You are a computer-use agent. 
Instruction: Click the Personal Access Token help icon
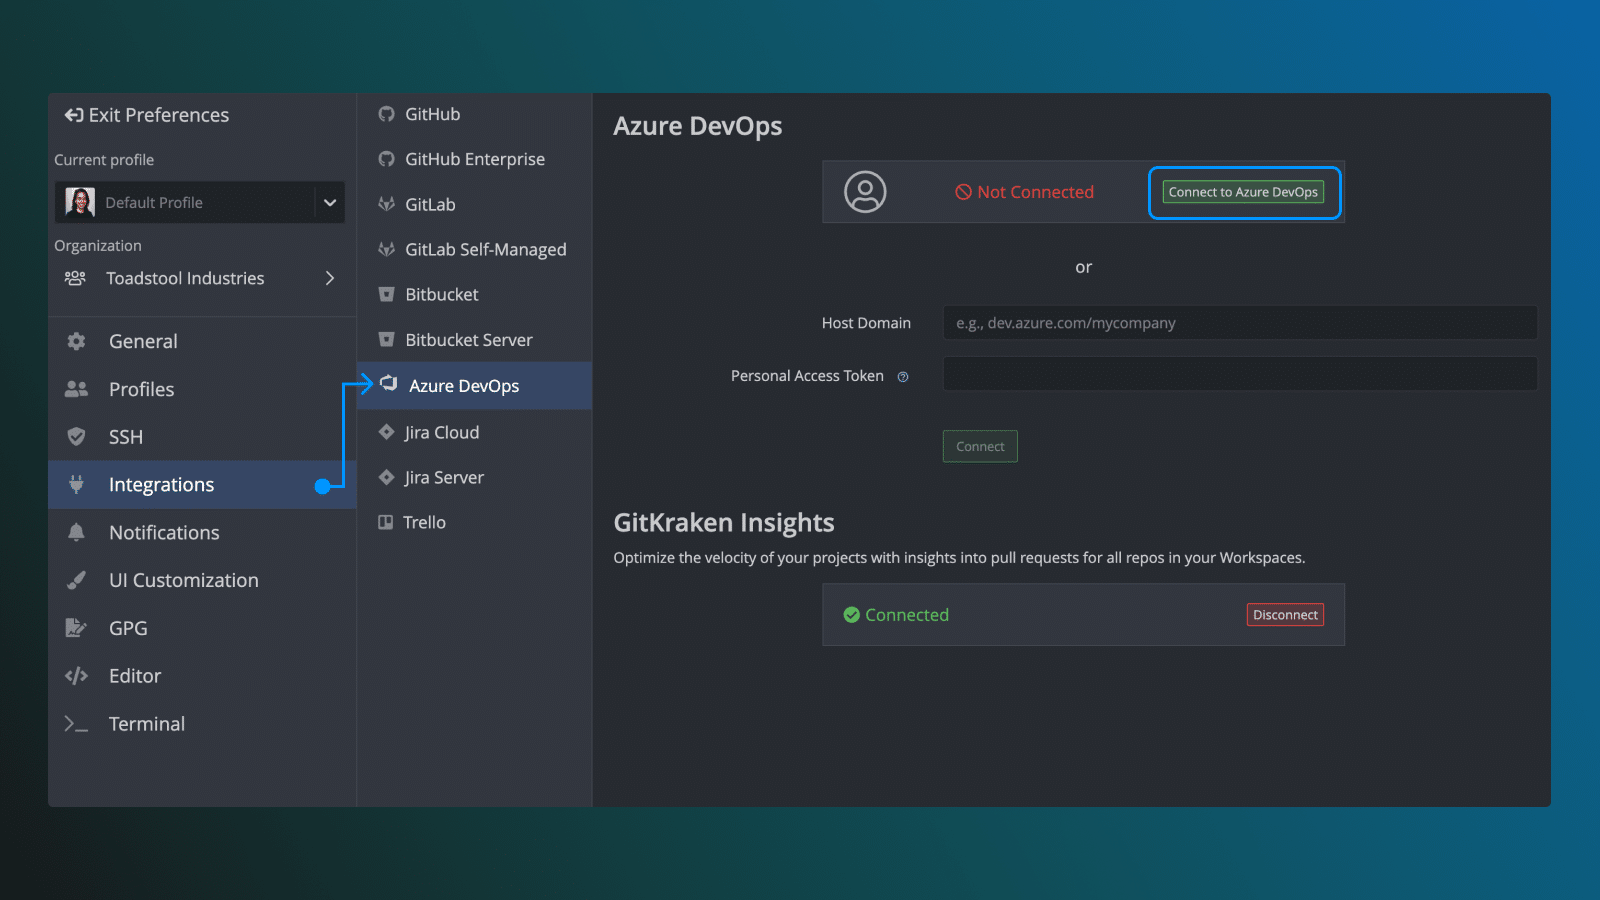coord(903,377)
